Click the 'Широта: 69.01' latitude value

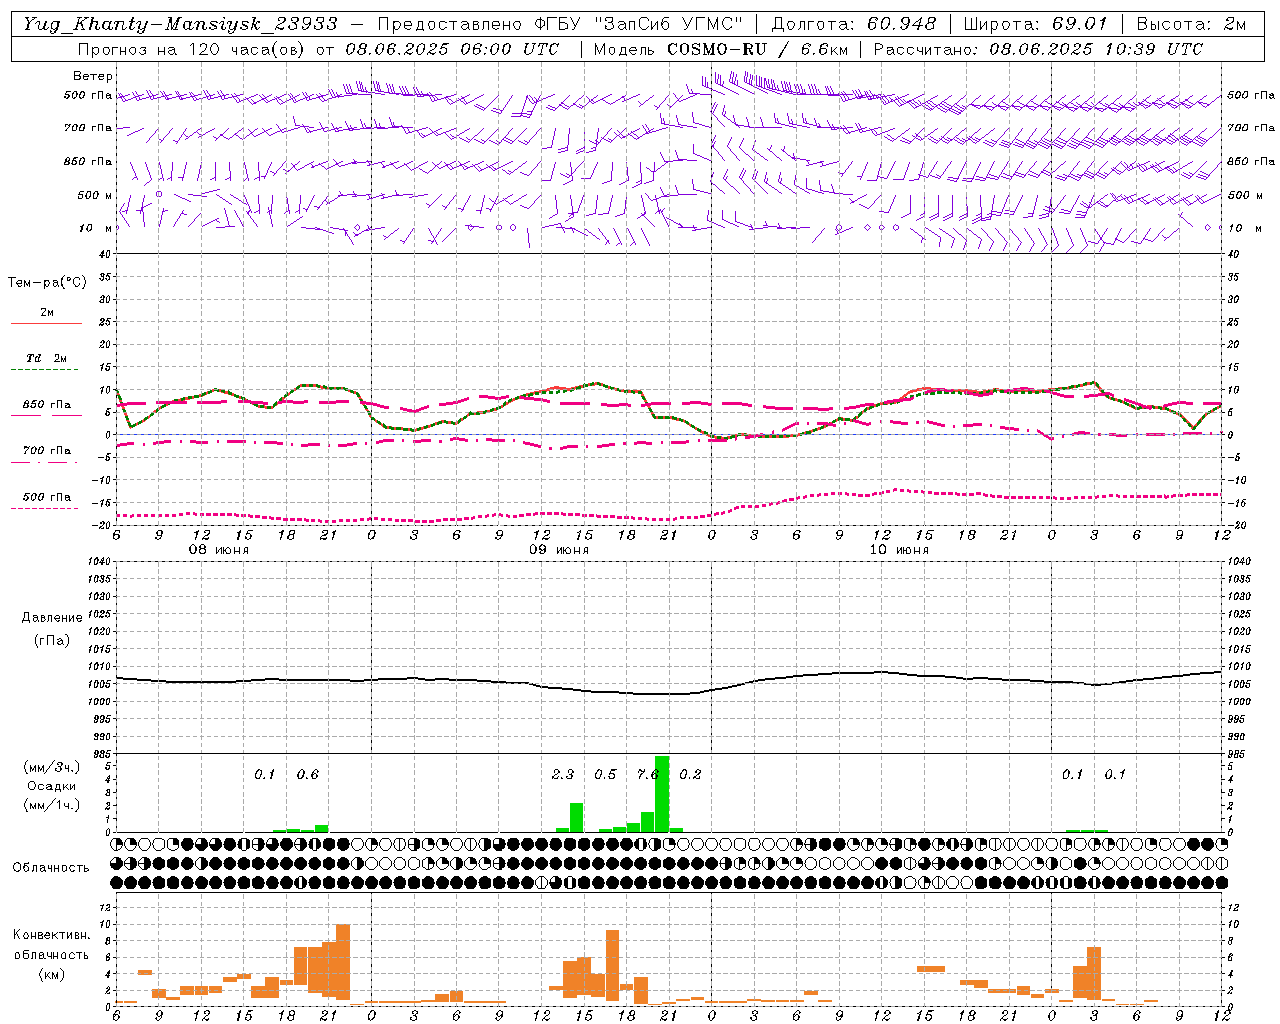click(x=1035, y=24)
